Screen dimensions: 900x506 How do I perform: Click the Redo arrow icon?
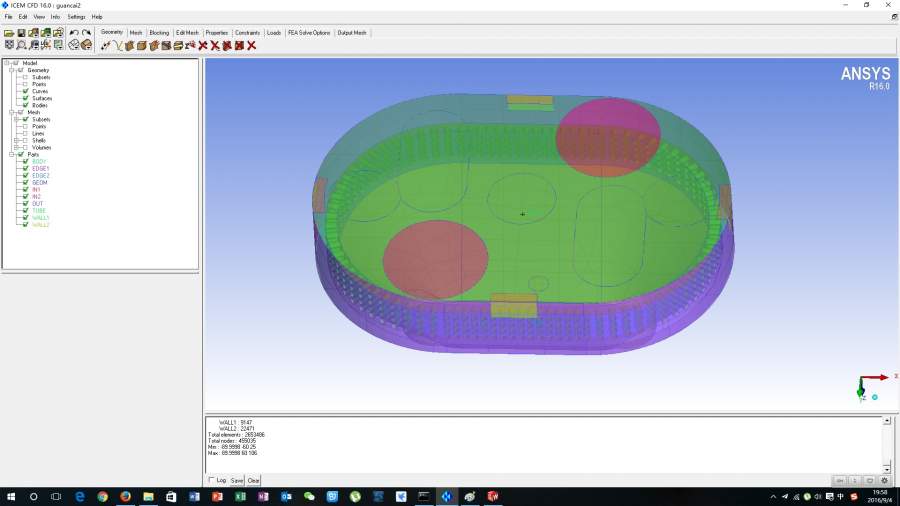[x=86, y=33]
